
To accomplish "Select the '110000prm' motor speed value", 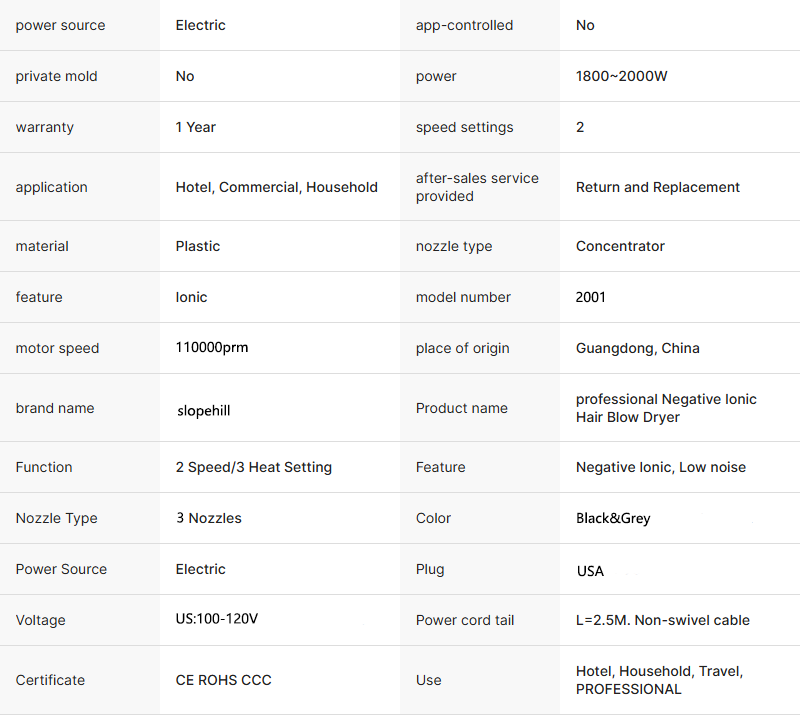I will [x=212, y=348].
